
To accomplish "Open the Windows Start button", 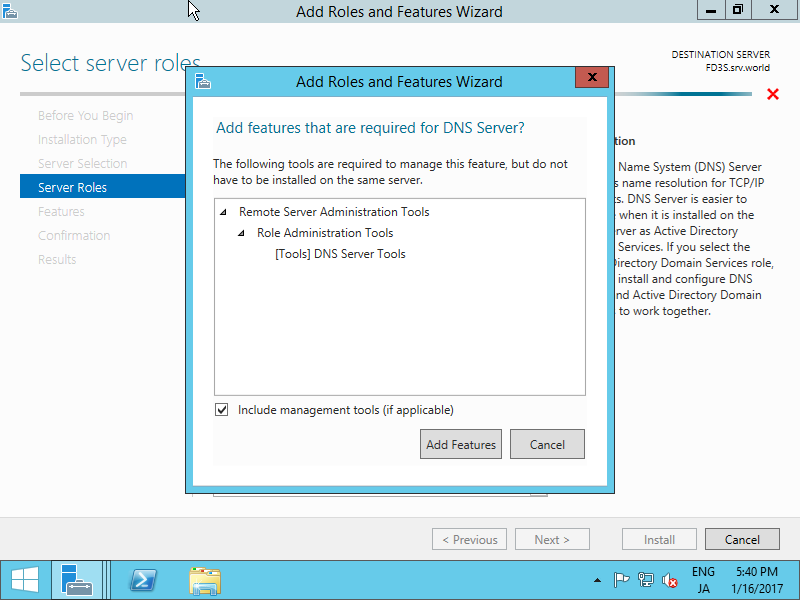I will (25, 580).
